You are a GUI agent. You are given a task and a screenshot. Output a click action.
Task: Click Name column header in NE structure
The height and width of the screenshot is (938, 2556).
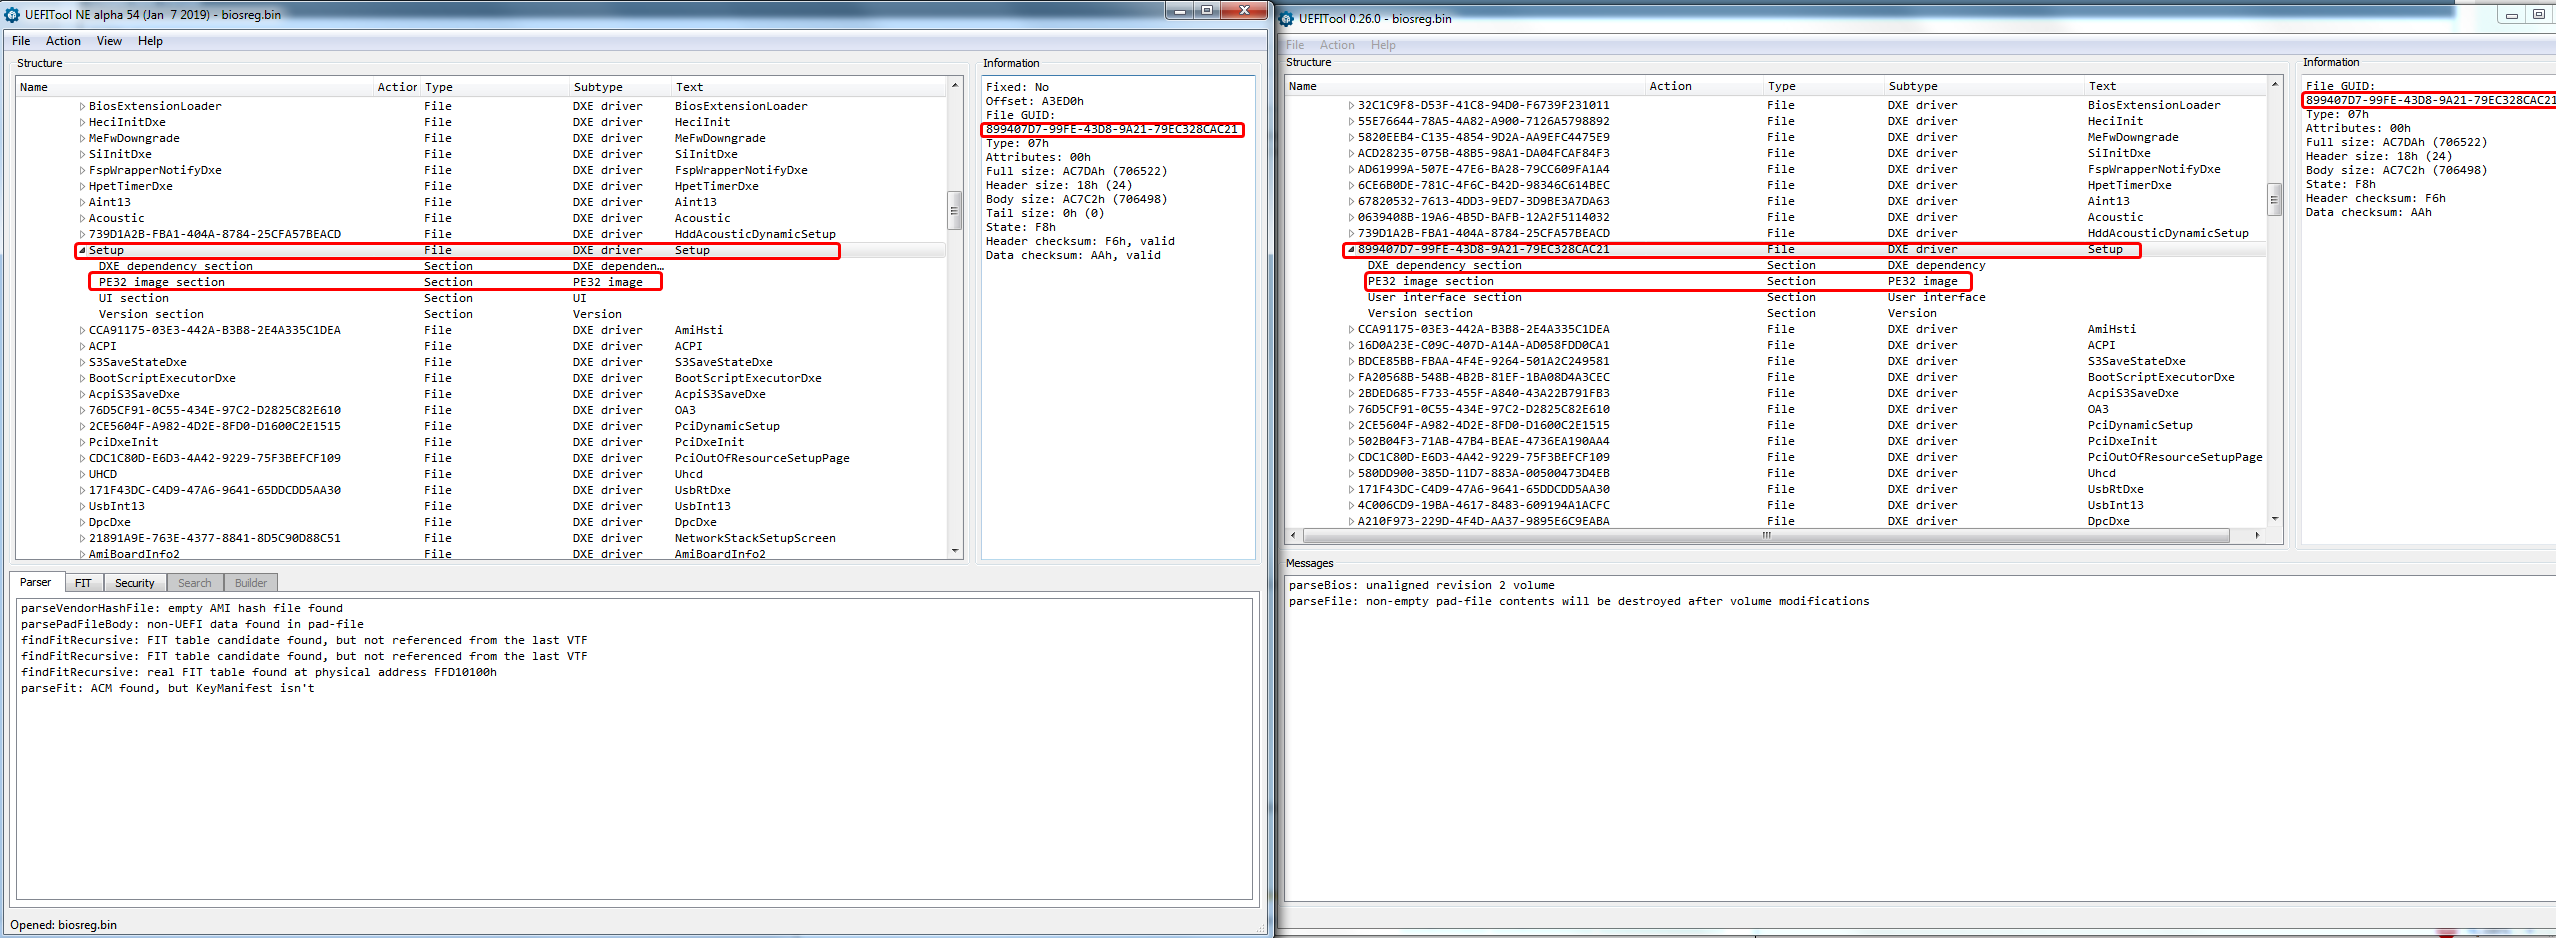coord(195,87)
